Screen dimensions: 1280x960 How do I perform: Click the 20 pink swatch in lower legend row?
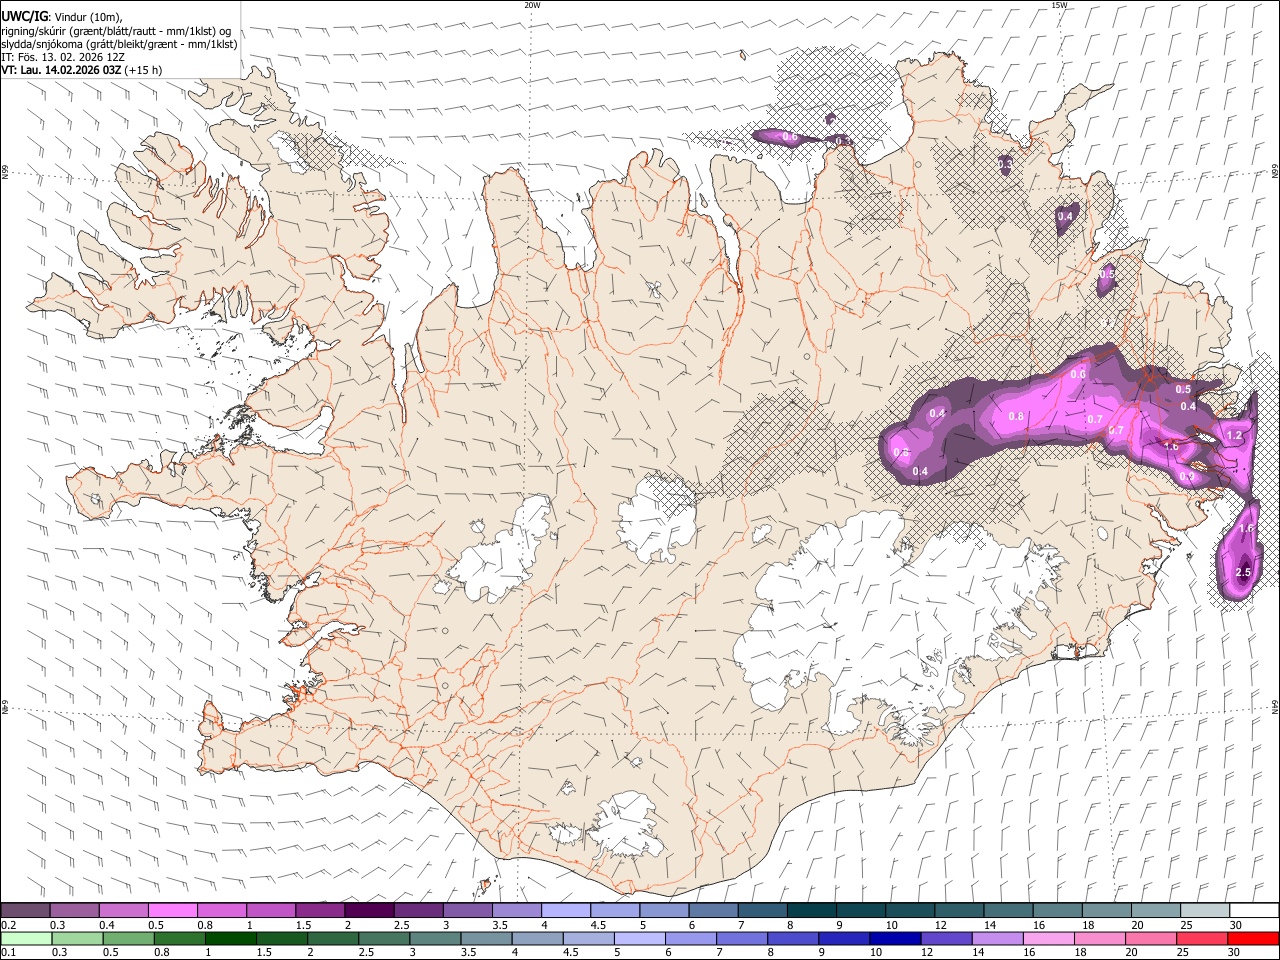(x=1150, y=938)
